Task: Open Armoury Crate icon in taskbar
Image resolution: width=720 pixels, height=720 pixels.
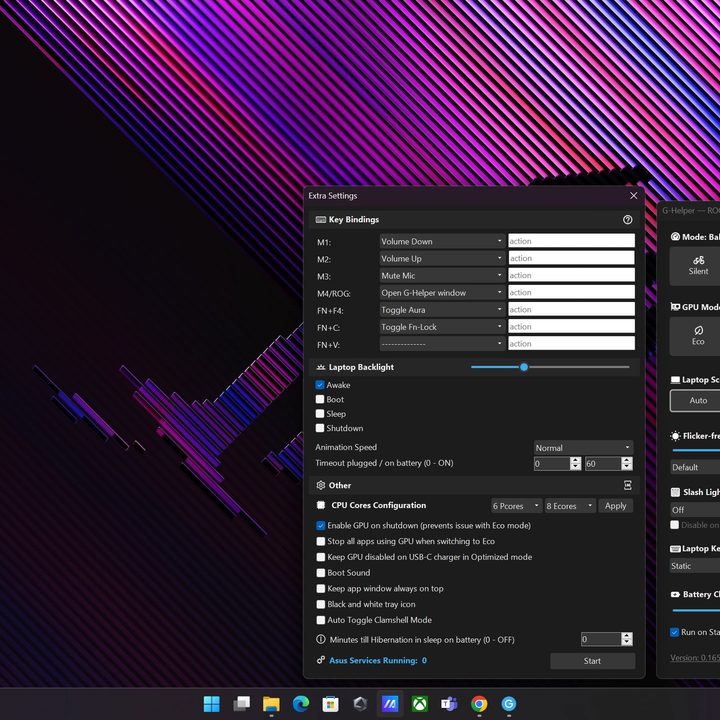Action: (x=360, y=703)
